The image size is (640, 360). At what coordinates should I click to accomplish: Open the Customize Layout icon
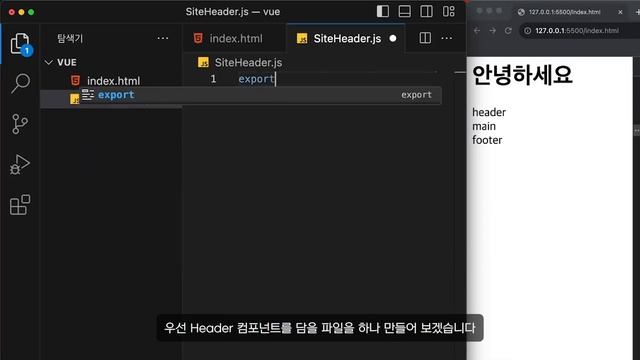click(449, 11)
